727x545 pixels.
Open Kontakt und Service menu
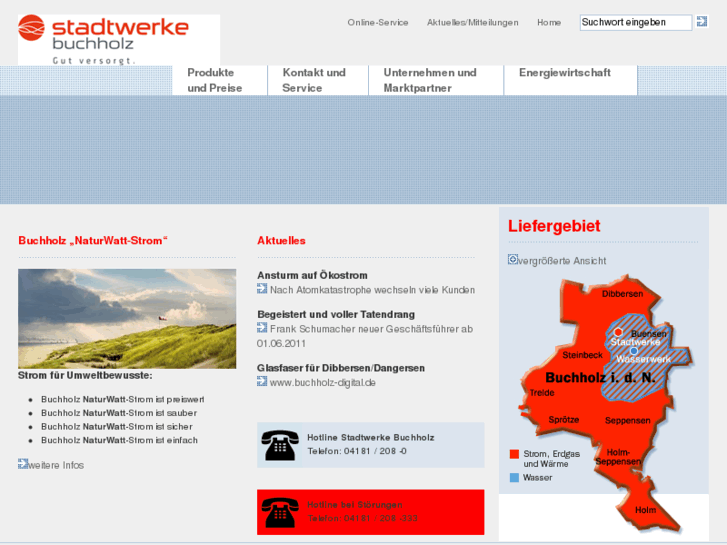click(x=318, y=80)
